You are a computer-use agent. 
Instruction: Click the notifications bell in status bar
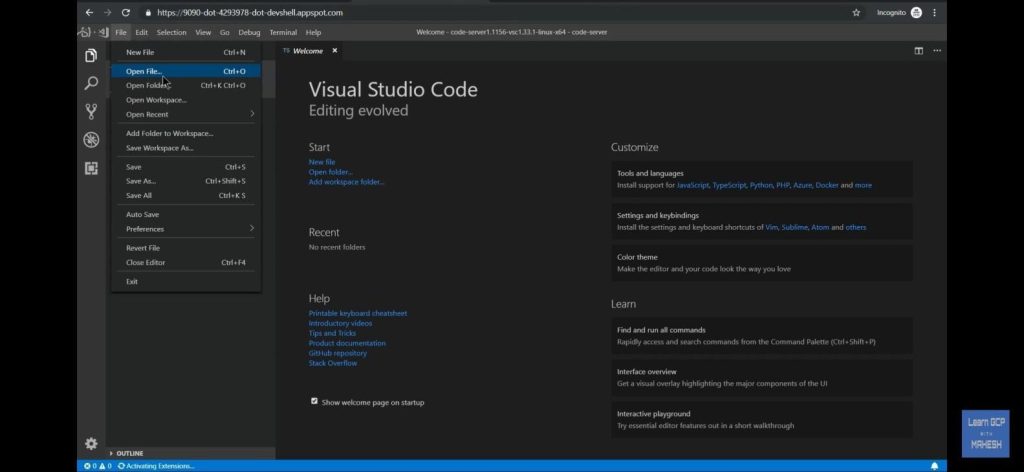(935, 466)
